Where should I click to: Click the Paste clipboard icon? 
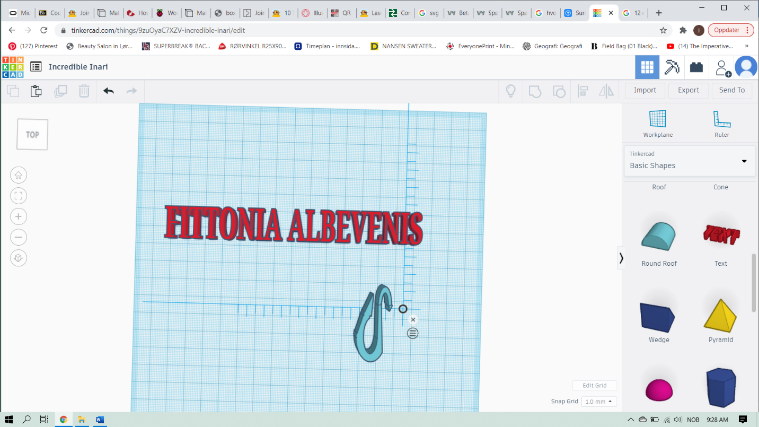36,91
